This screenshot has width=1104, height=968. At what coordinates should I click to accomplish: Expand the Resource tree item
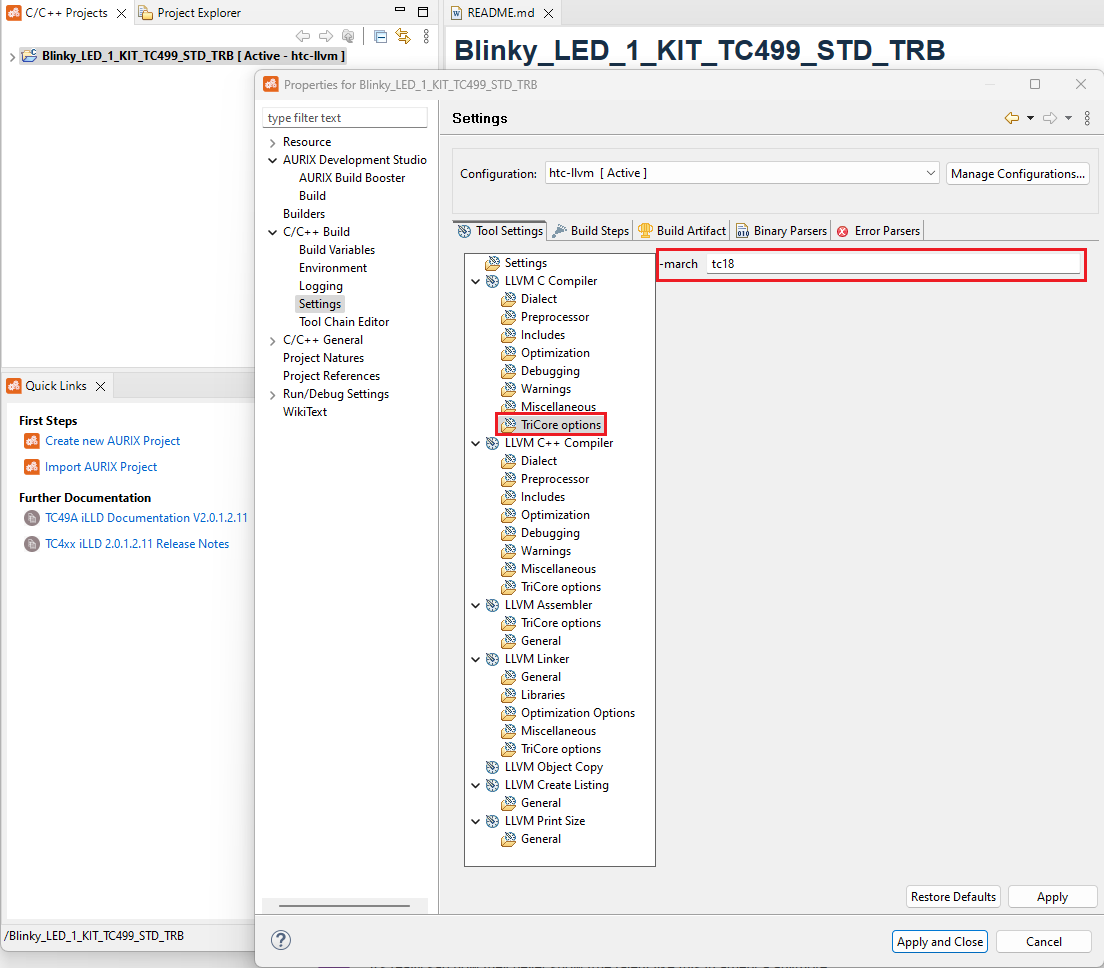[x=272, y=142]
